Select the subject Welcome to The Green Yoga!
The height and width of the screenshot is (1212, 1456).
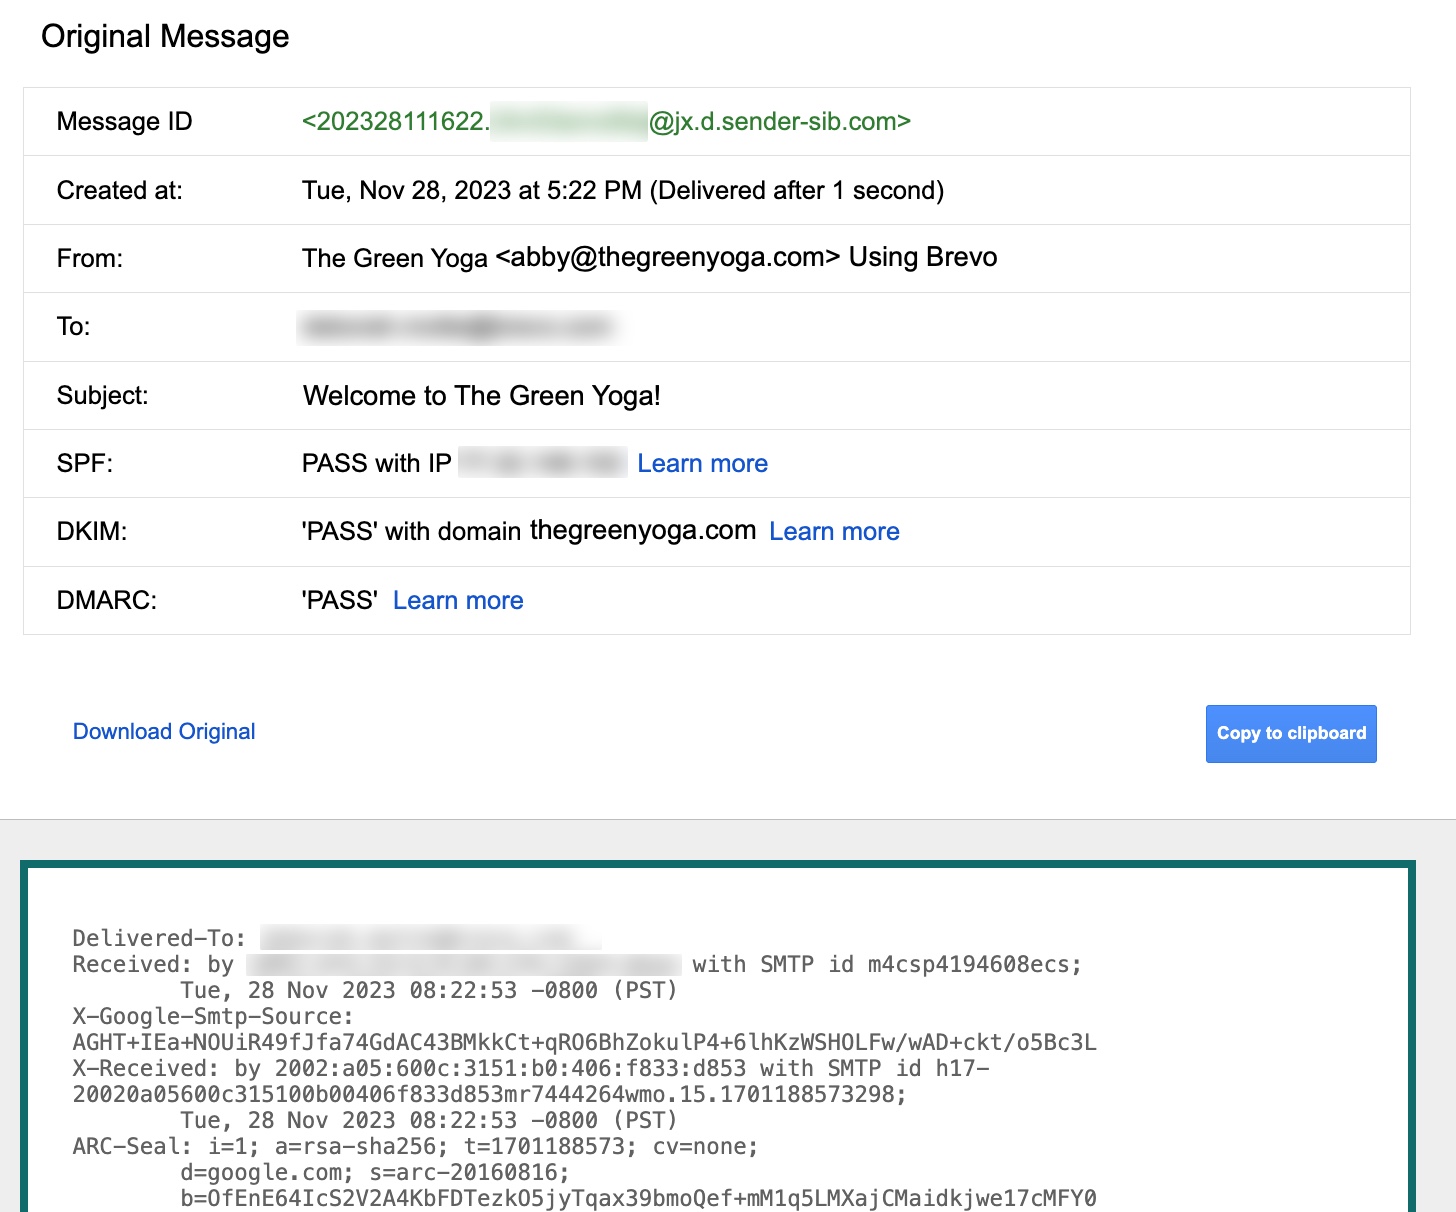[x=481, y=395]
